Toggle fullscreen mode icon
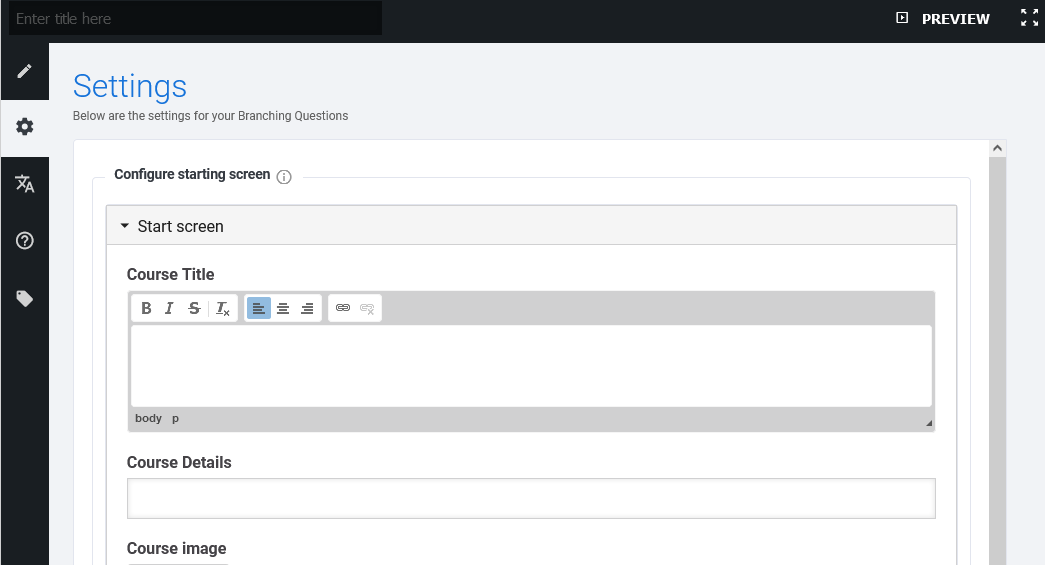 (1028, 18)
